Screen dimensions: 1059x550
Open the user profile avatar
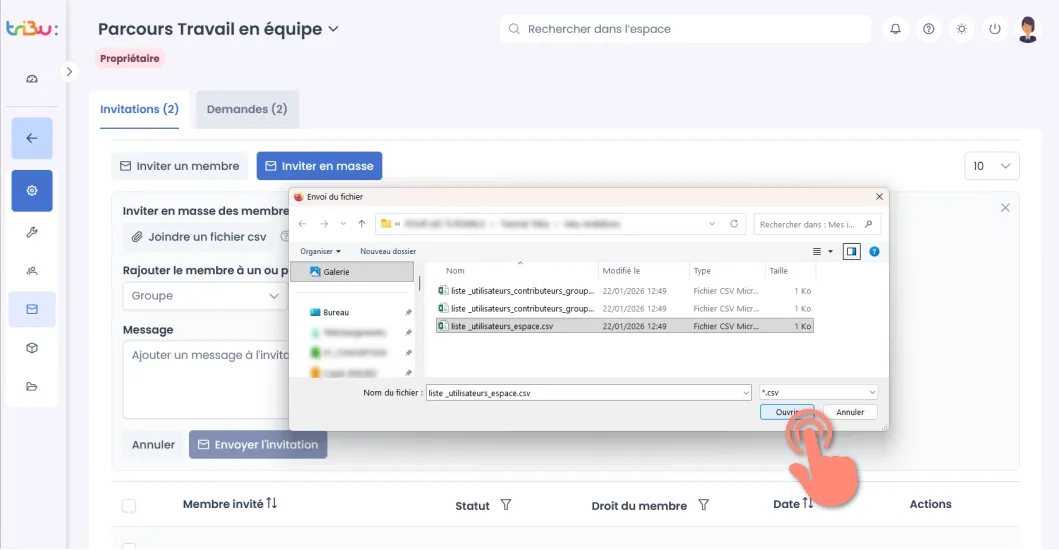click(1028, 29)
